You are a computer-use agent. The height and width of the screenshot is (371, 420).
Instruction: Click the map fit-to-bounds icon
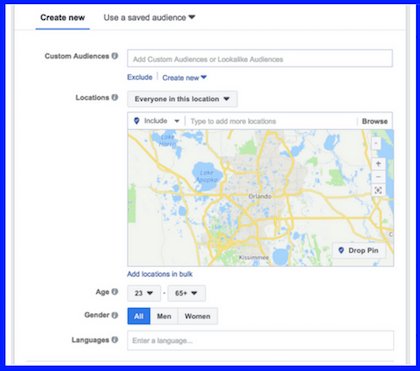point(378,190)
